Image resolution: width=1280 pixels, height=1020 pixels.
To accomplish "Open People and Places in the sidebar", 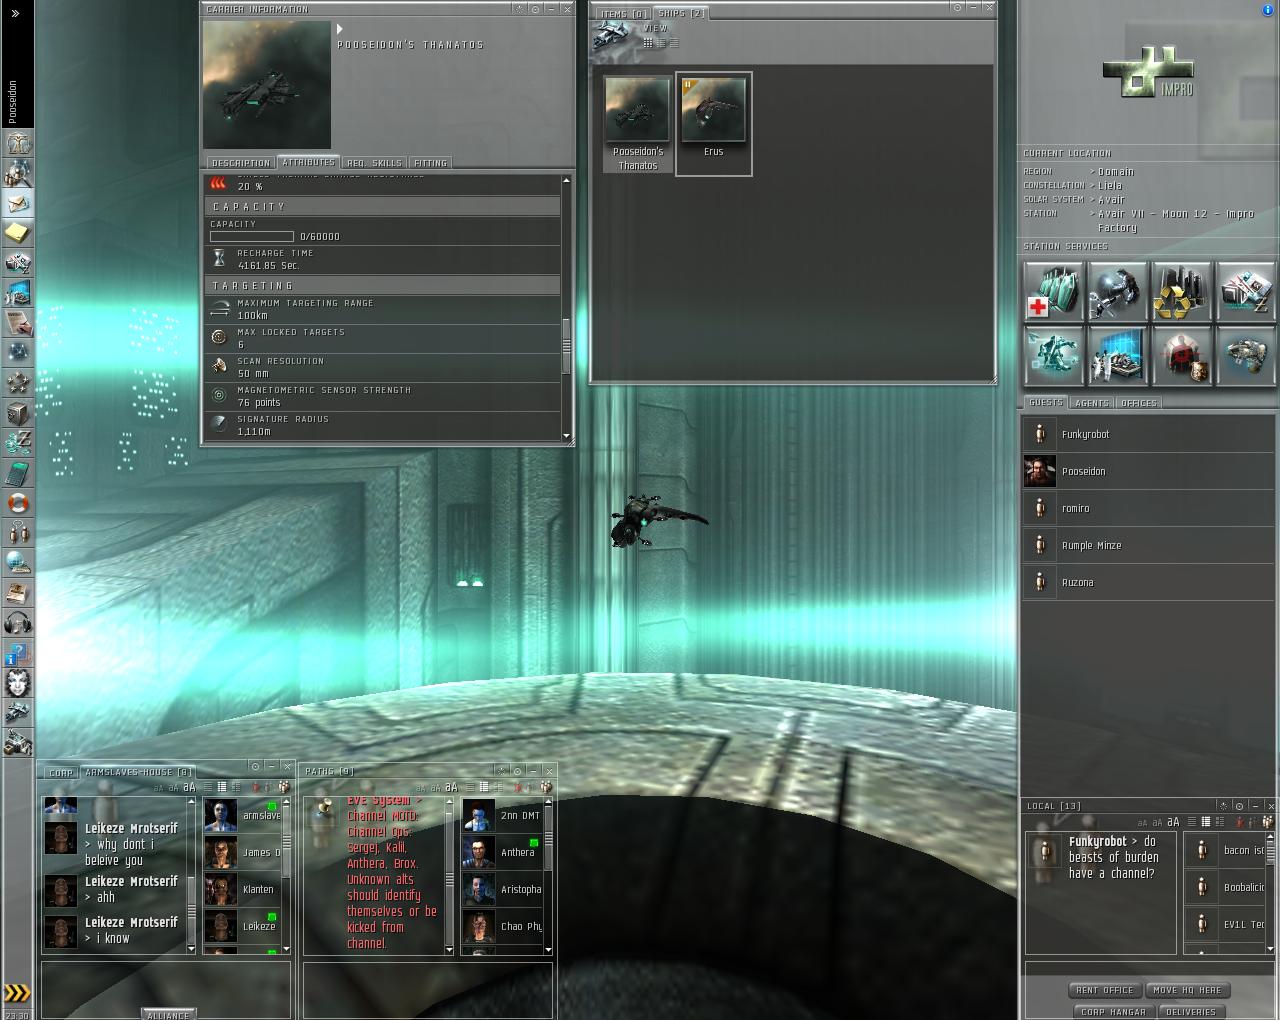I will click(18, 173).
